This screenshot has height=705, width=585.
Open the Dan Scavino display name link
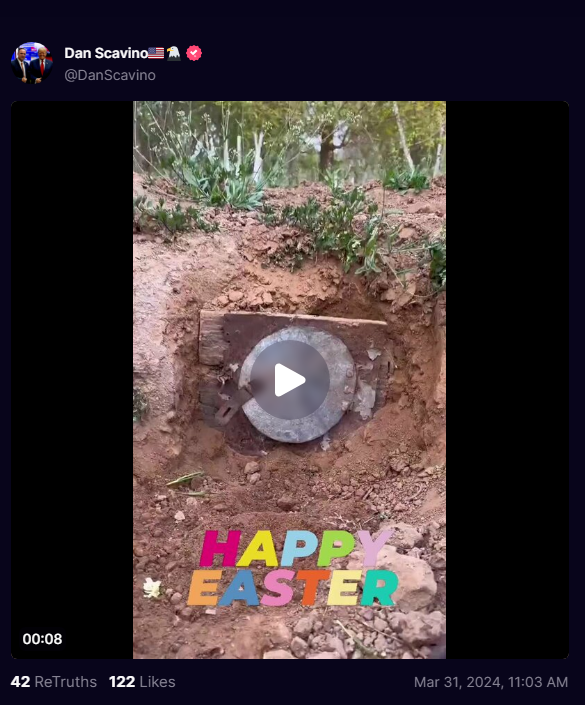click(106, 53)
